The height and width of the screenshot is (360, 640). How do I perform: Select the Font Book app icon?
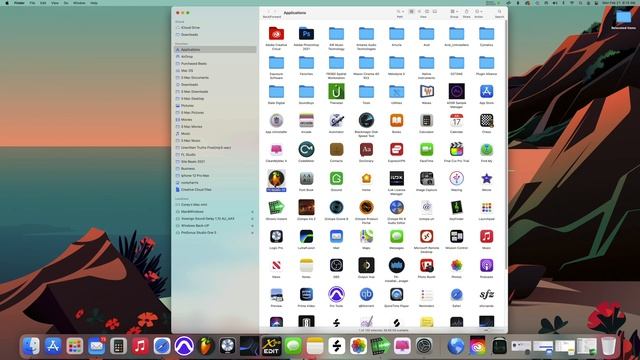(306, 178)
